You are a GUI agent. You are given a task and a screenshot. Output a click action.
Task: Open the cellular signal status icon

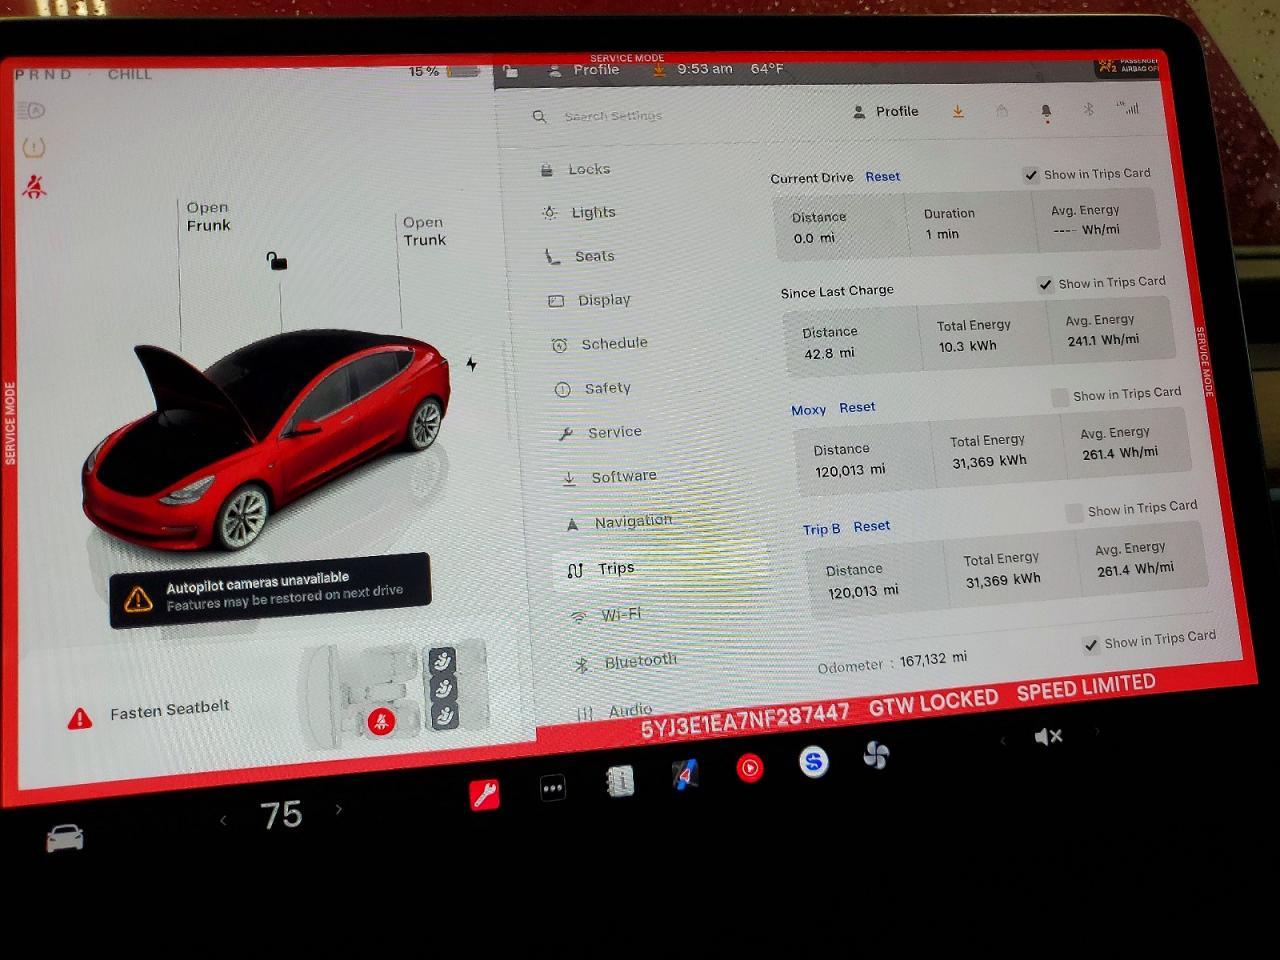[x=1130, y=107]
